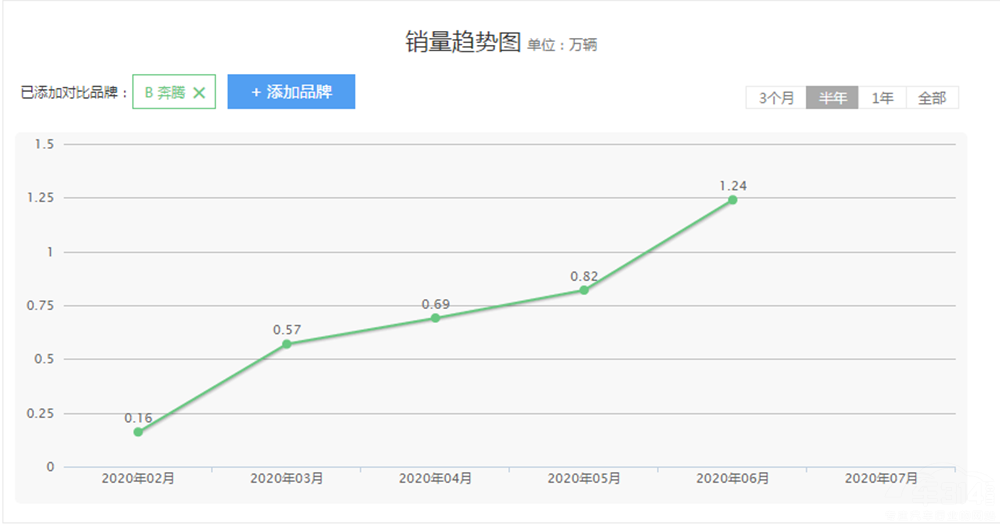Click the B 奔腾 brand tag text
1000x527 pixels.
(163, 93)
